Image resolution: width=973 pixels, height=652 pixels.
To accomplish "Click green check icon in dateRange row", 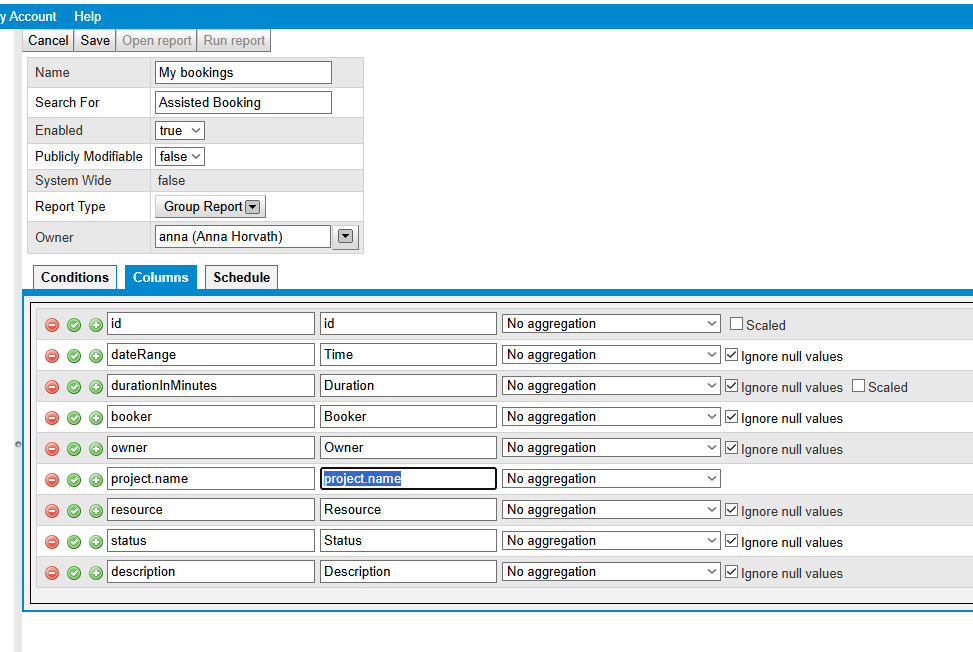I will pos(74,356).
